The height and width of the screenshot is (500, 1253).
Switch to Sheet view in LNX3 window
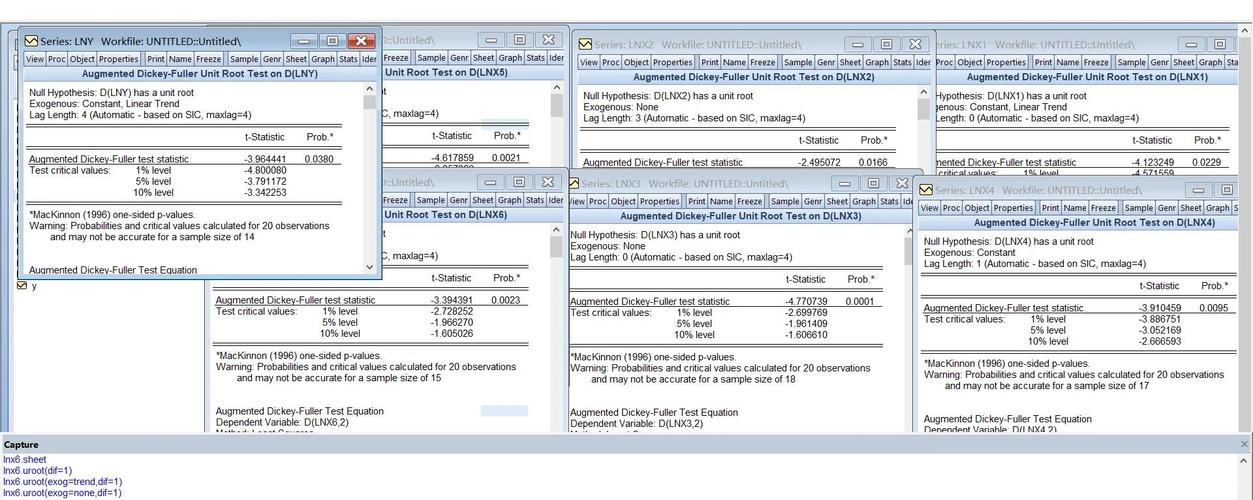[x=837, y=201]
